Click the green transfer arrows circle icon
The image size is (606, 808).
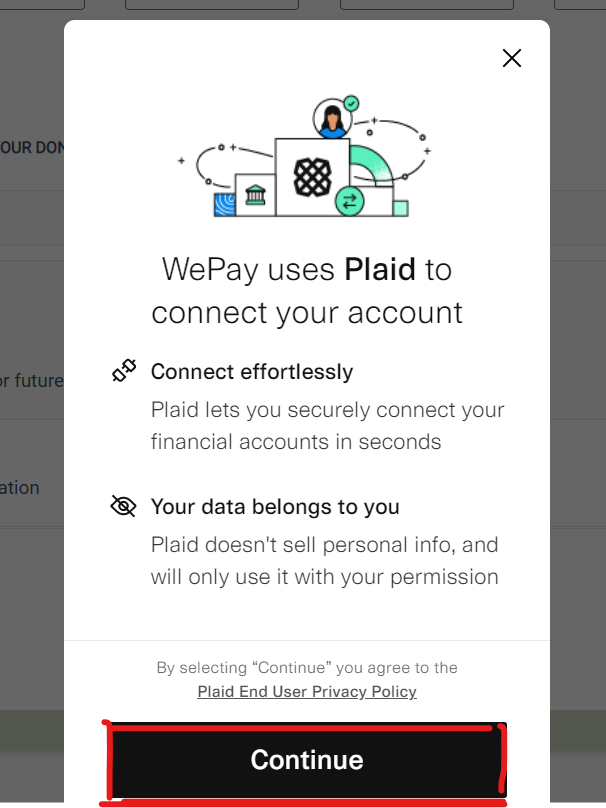[349, 201]
